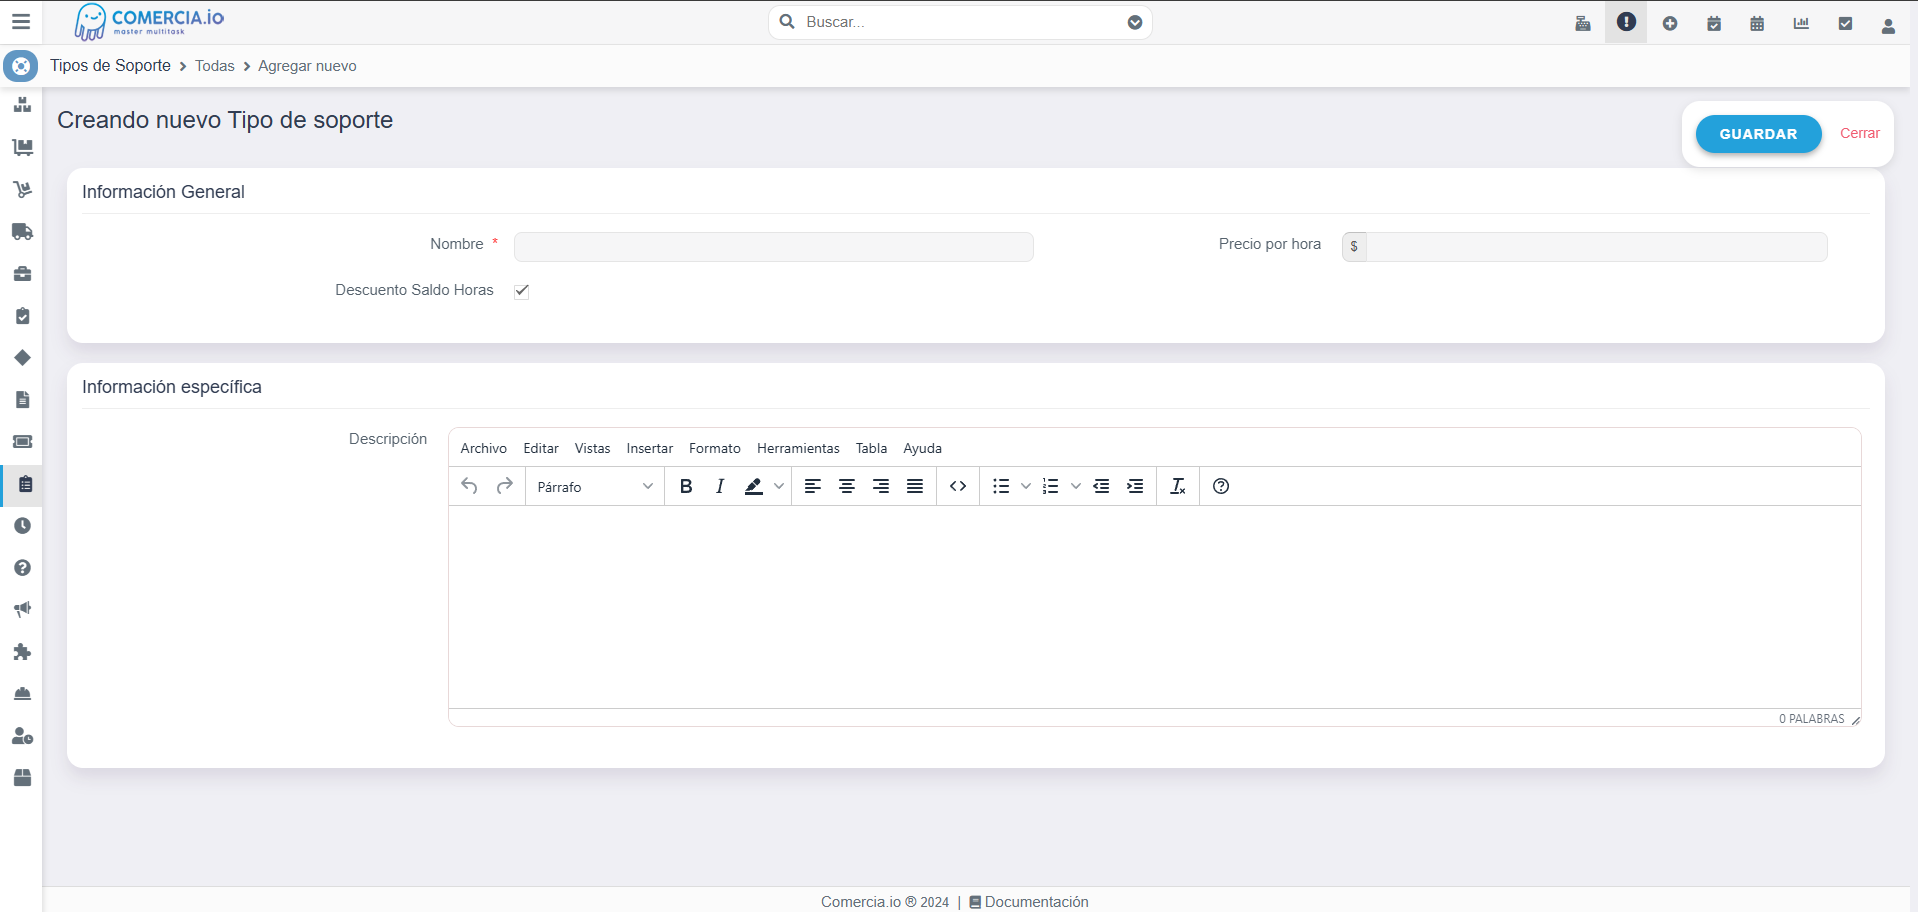Click the Cerrar link
This screenshot has height=912, width=1918.
[1859, 133]
